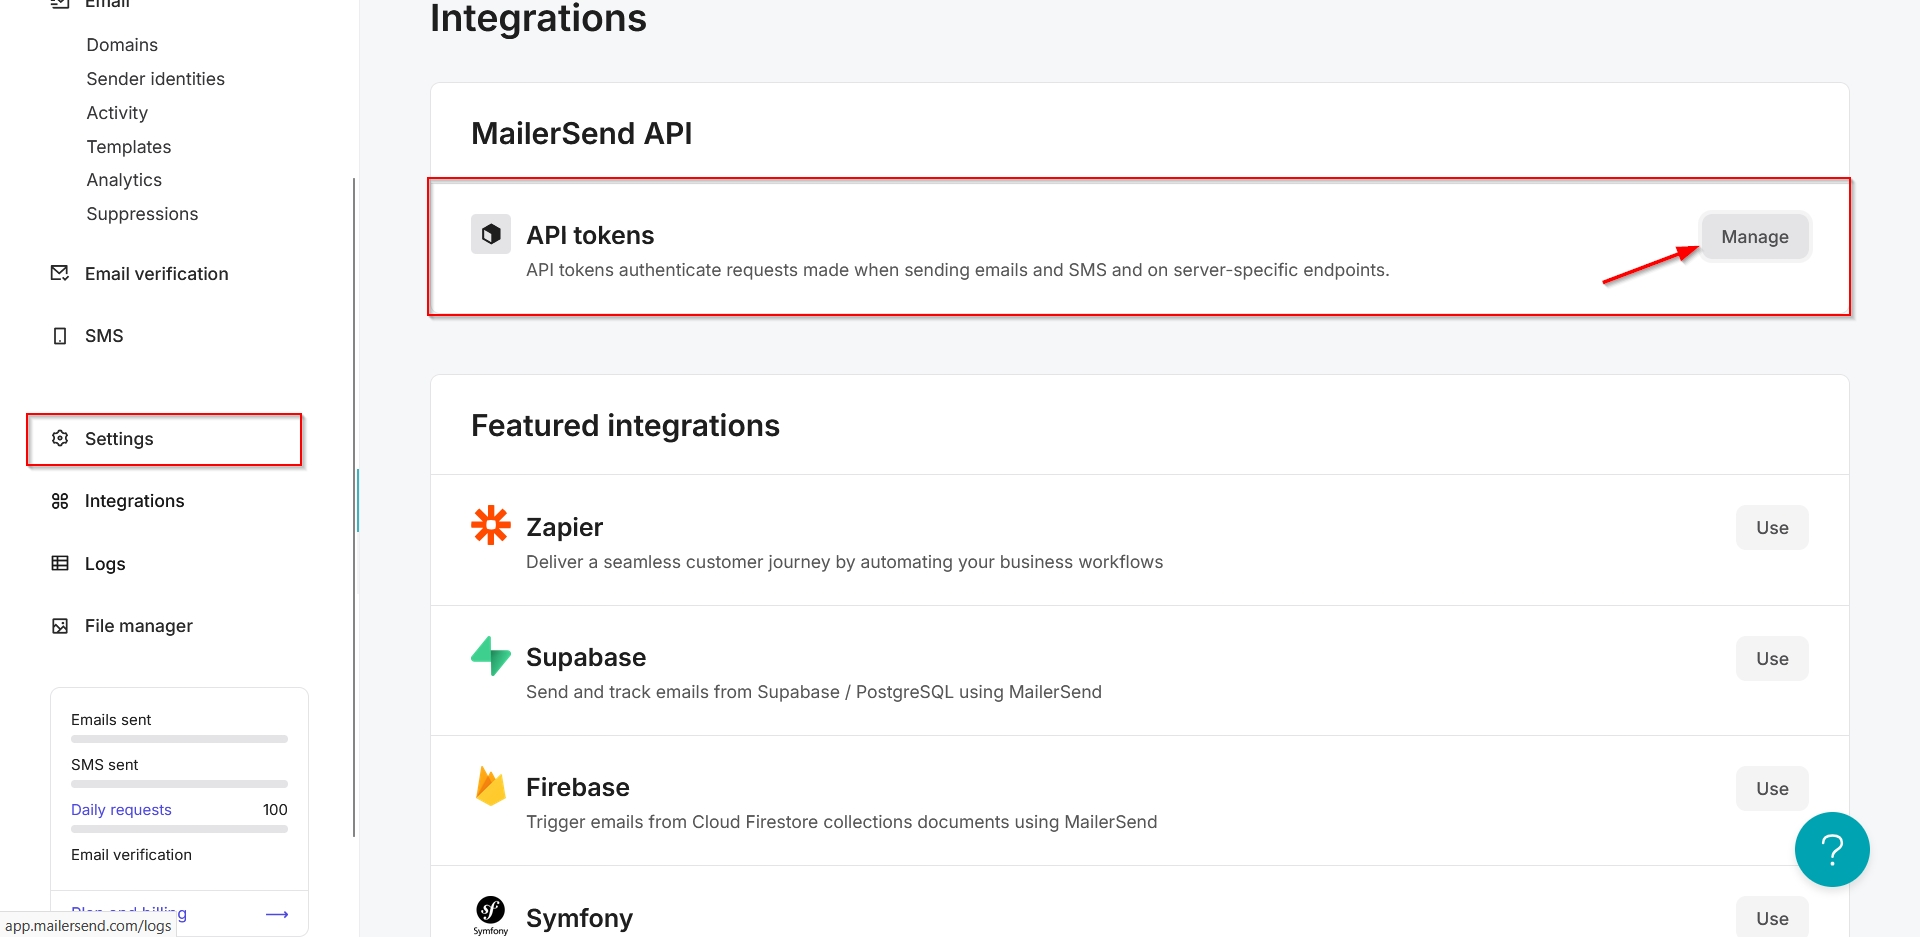The height and width of the screenshot is (937, 1920).
Task: Open File manager in sidebar
Action: click(138, 626)
